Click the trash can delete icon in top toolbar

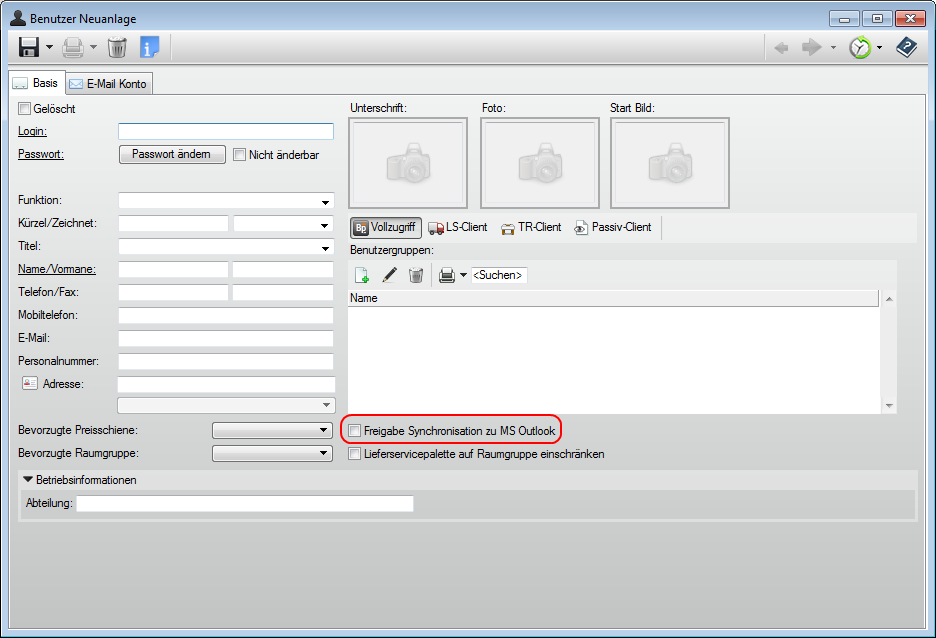click(117, 47)
